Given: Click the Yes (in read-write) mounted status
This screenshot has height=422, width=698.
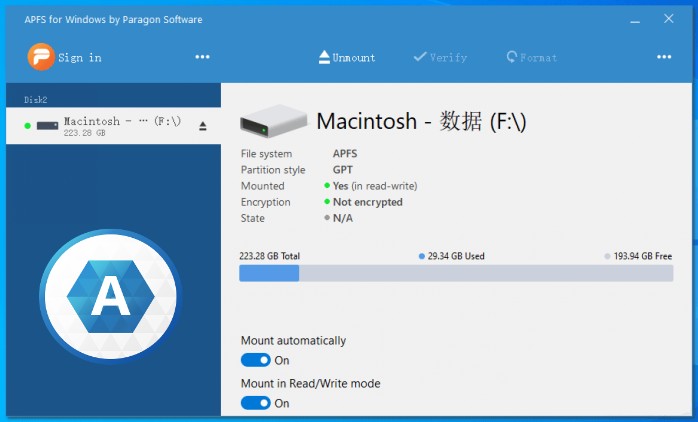Looking at the screenshot, I should 375,186.
